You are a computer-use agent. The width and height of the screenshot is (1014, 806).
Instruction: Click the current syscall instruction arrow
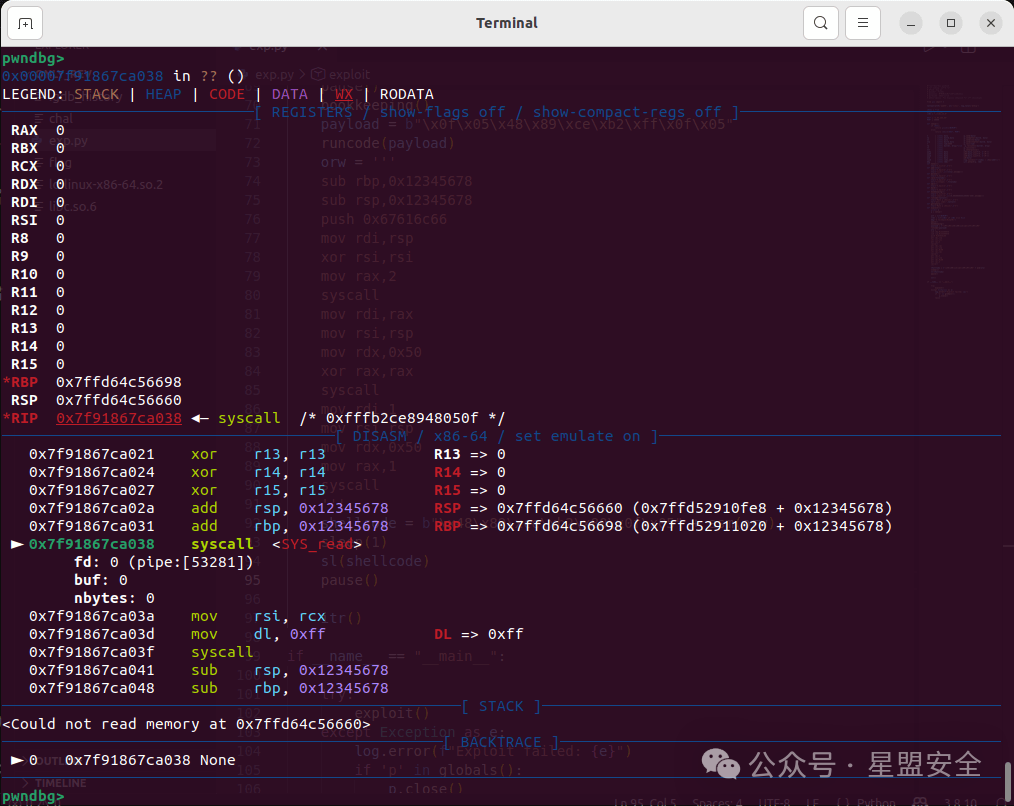click(x=17, y=544)
